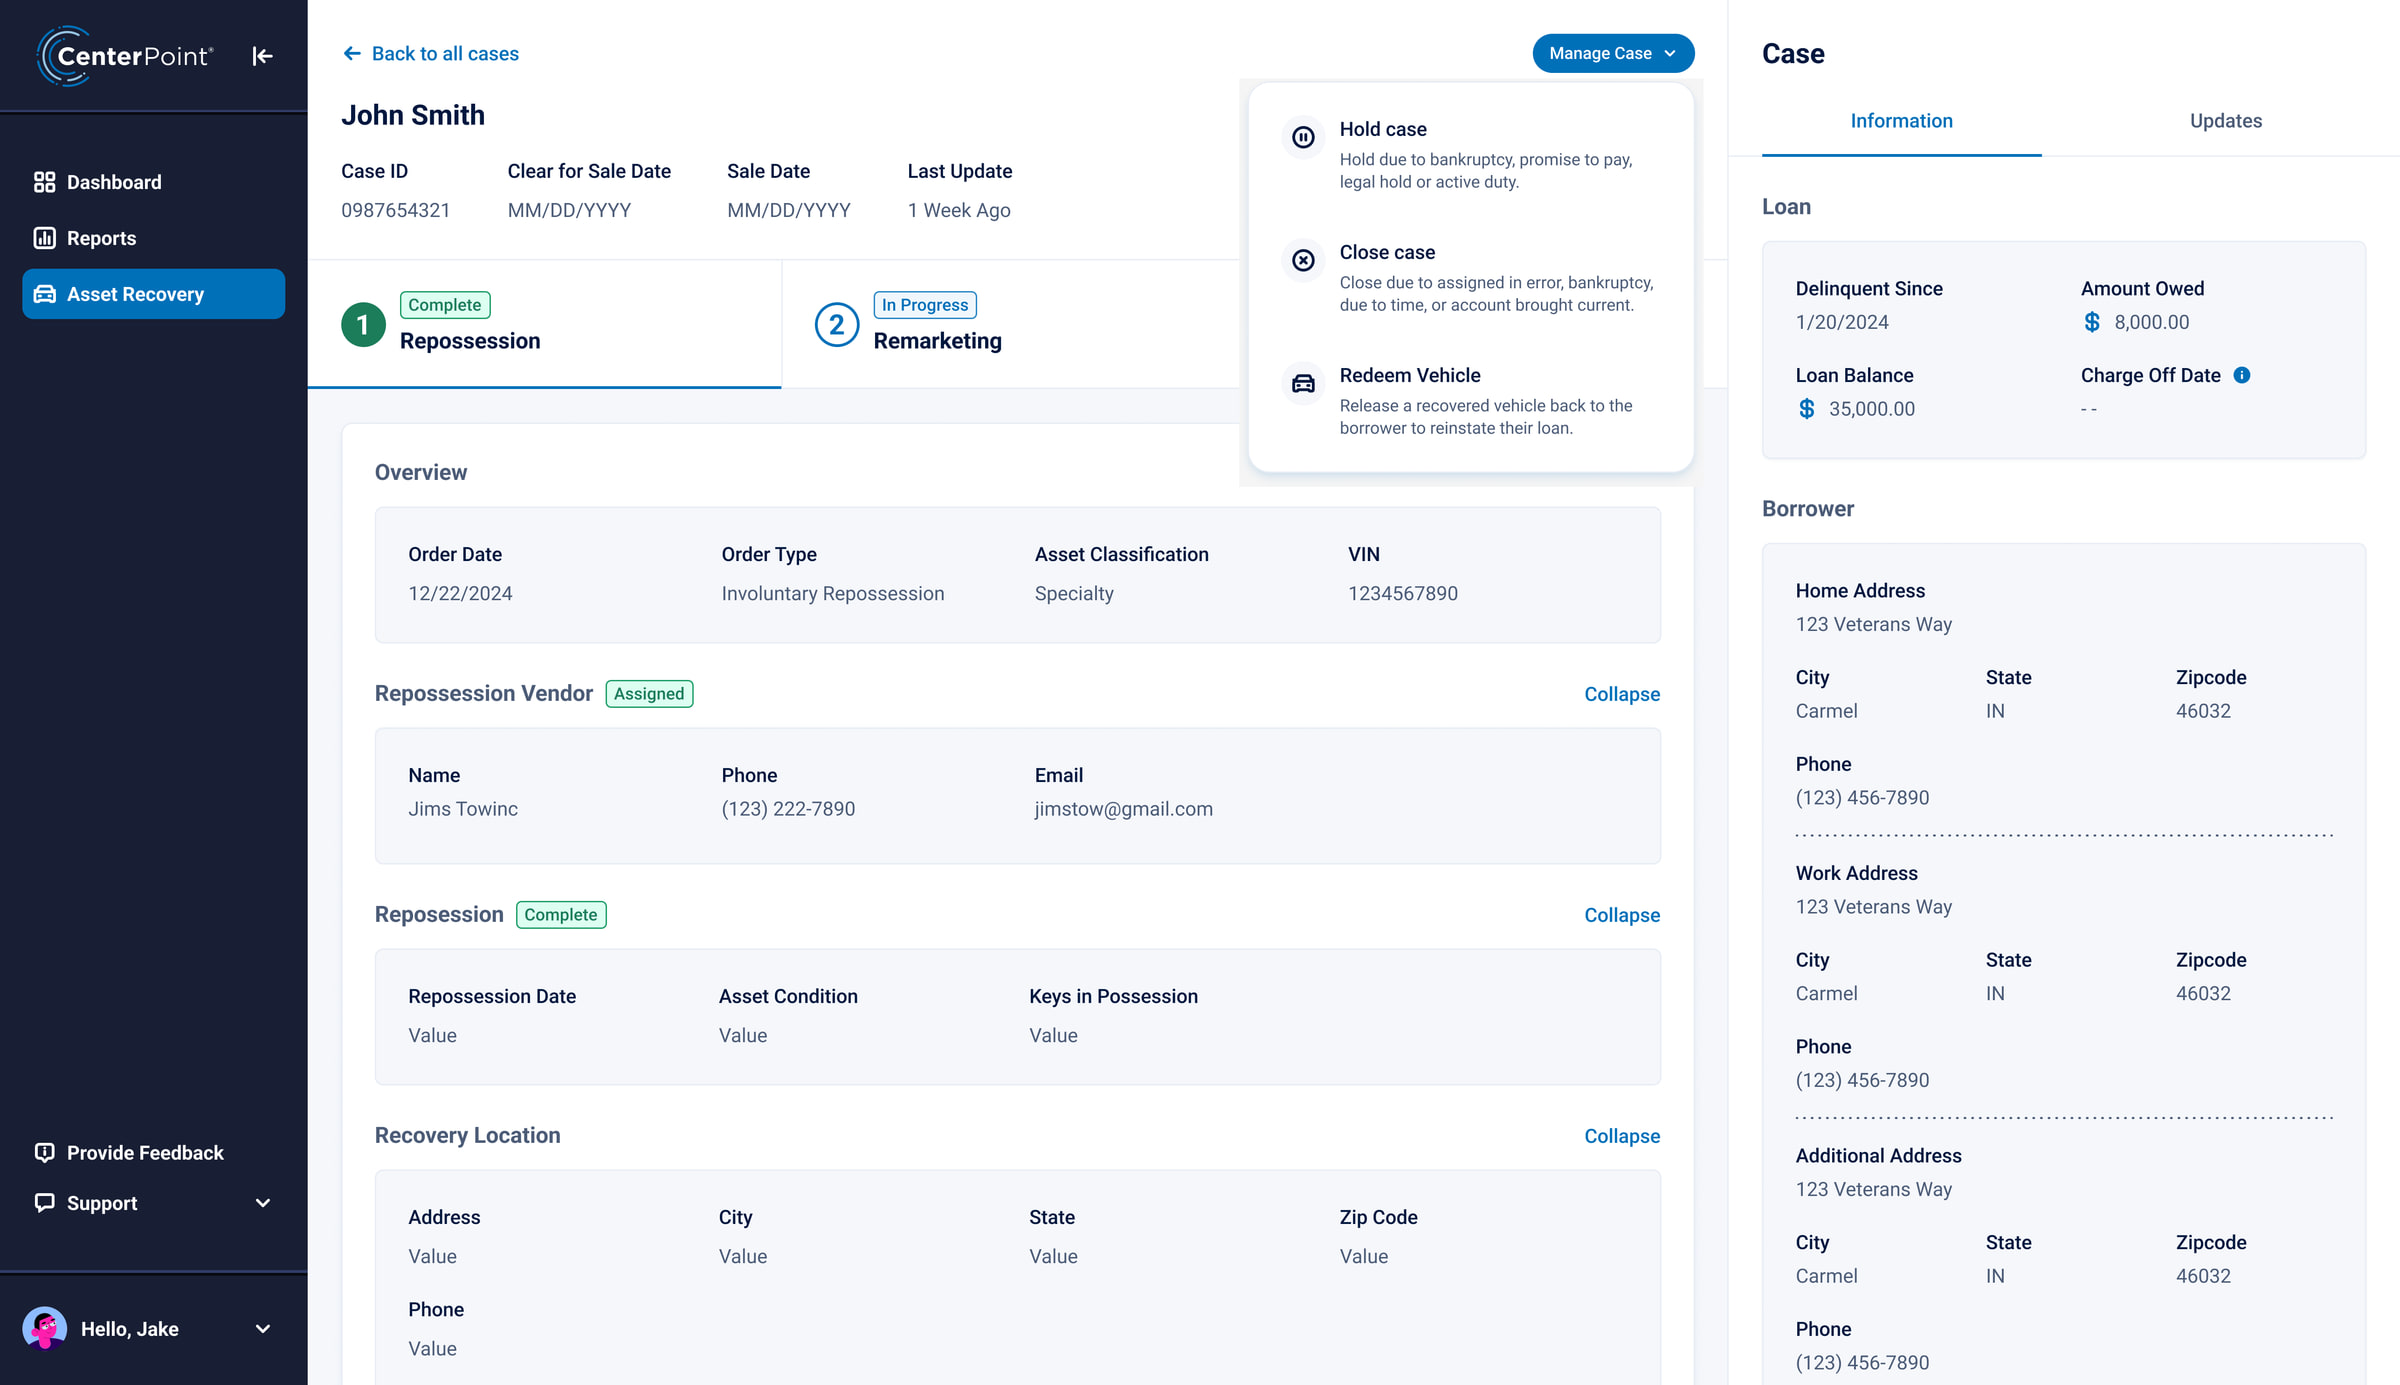Click vendor phone (123) 222-7890
This screenshot has width=2400, height=1385.
pos(788,809)
